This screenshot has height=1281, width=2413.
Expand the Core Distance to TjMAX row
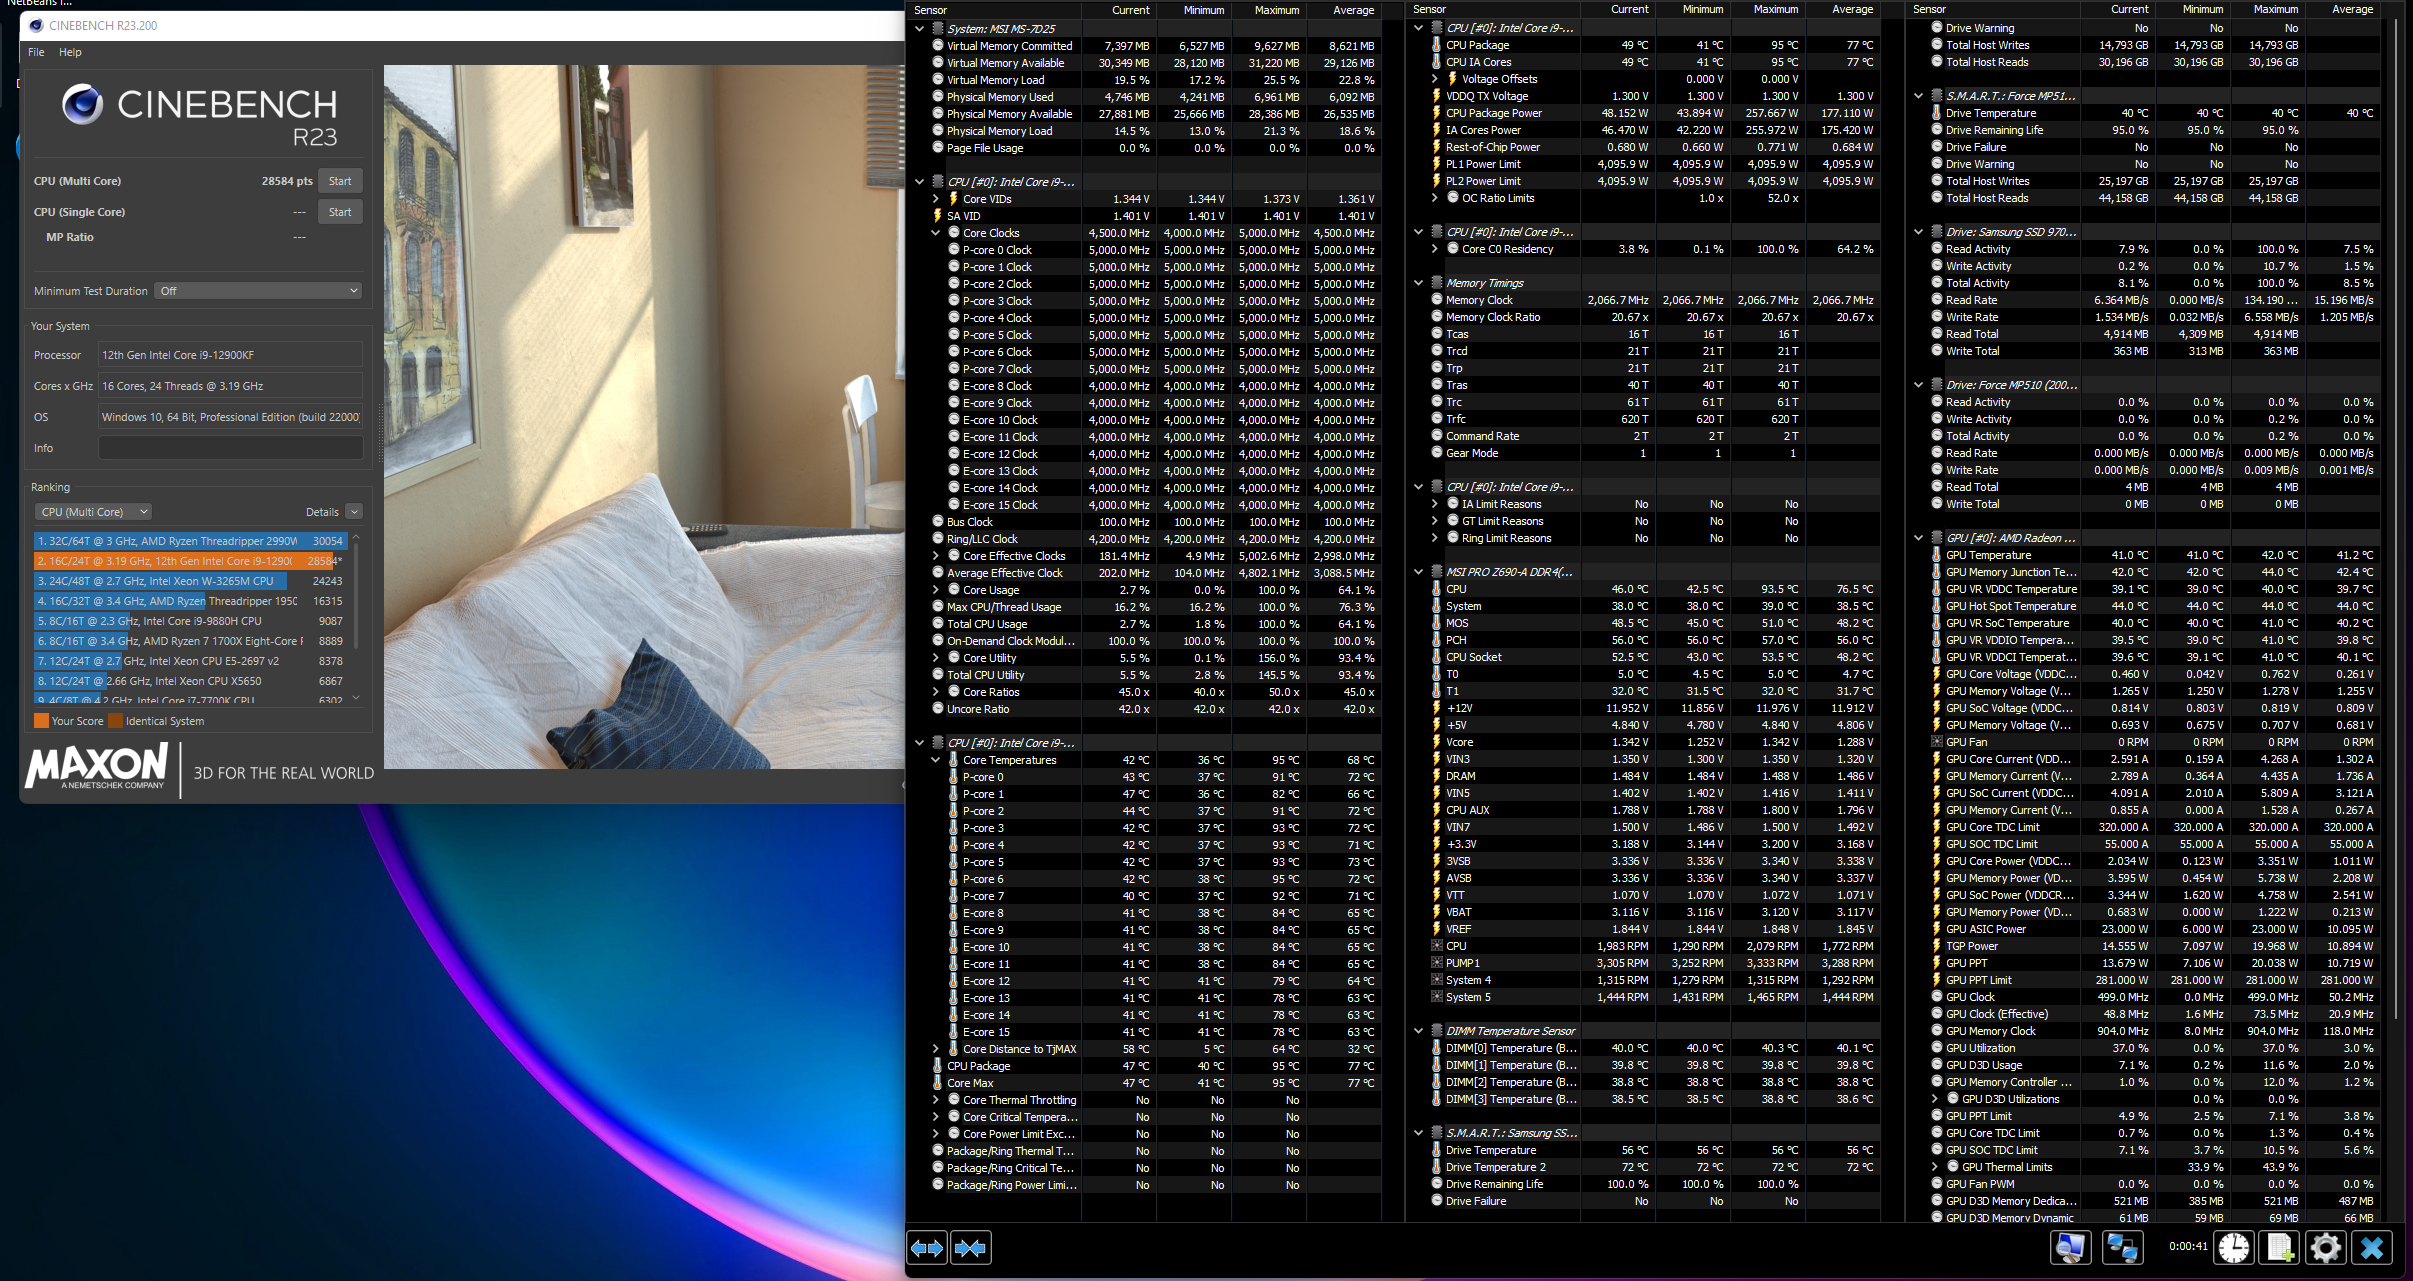pos(936,1049)
